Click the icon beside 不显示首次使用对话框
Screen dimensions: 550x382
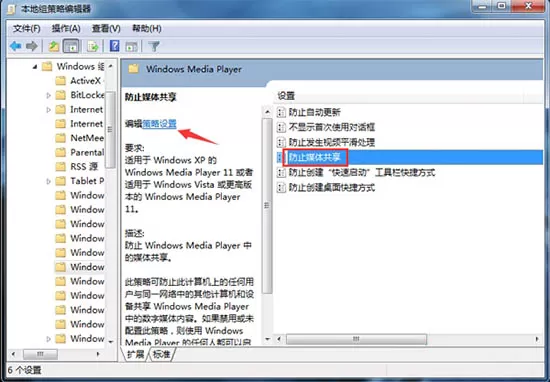coord(281,127)
